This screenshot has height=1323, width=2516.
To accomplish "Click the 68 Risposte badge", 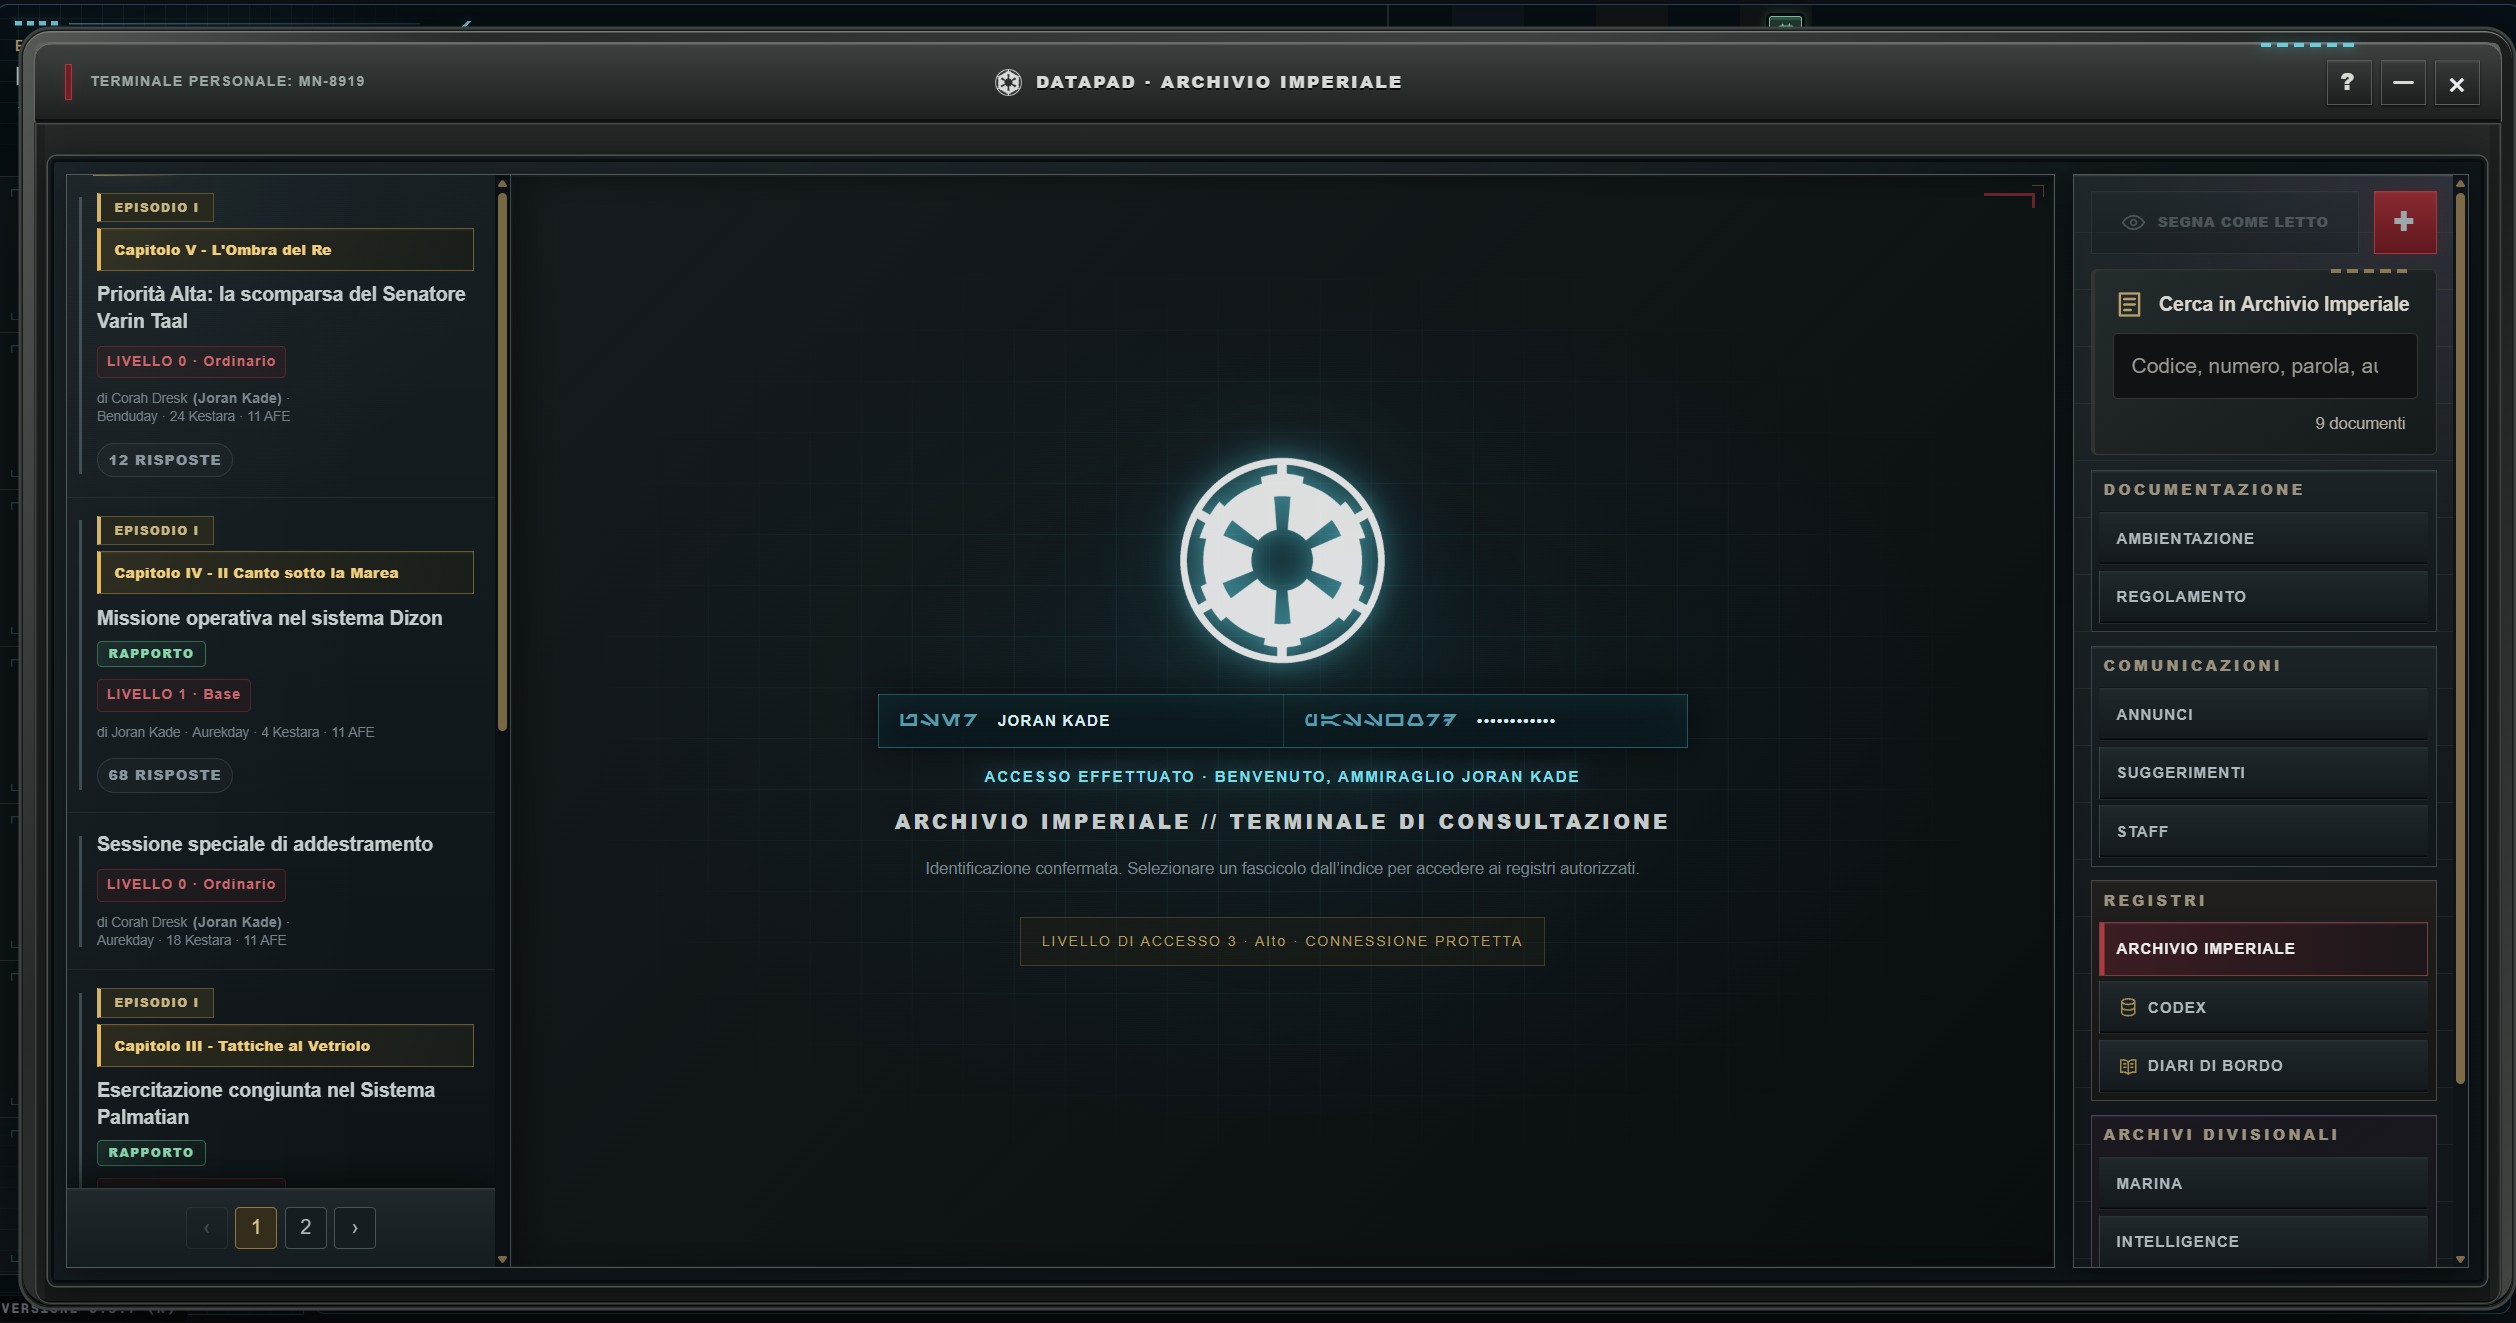I will click(165, 775).
